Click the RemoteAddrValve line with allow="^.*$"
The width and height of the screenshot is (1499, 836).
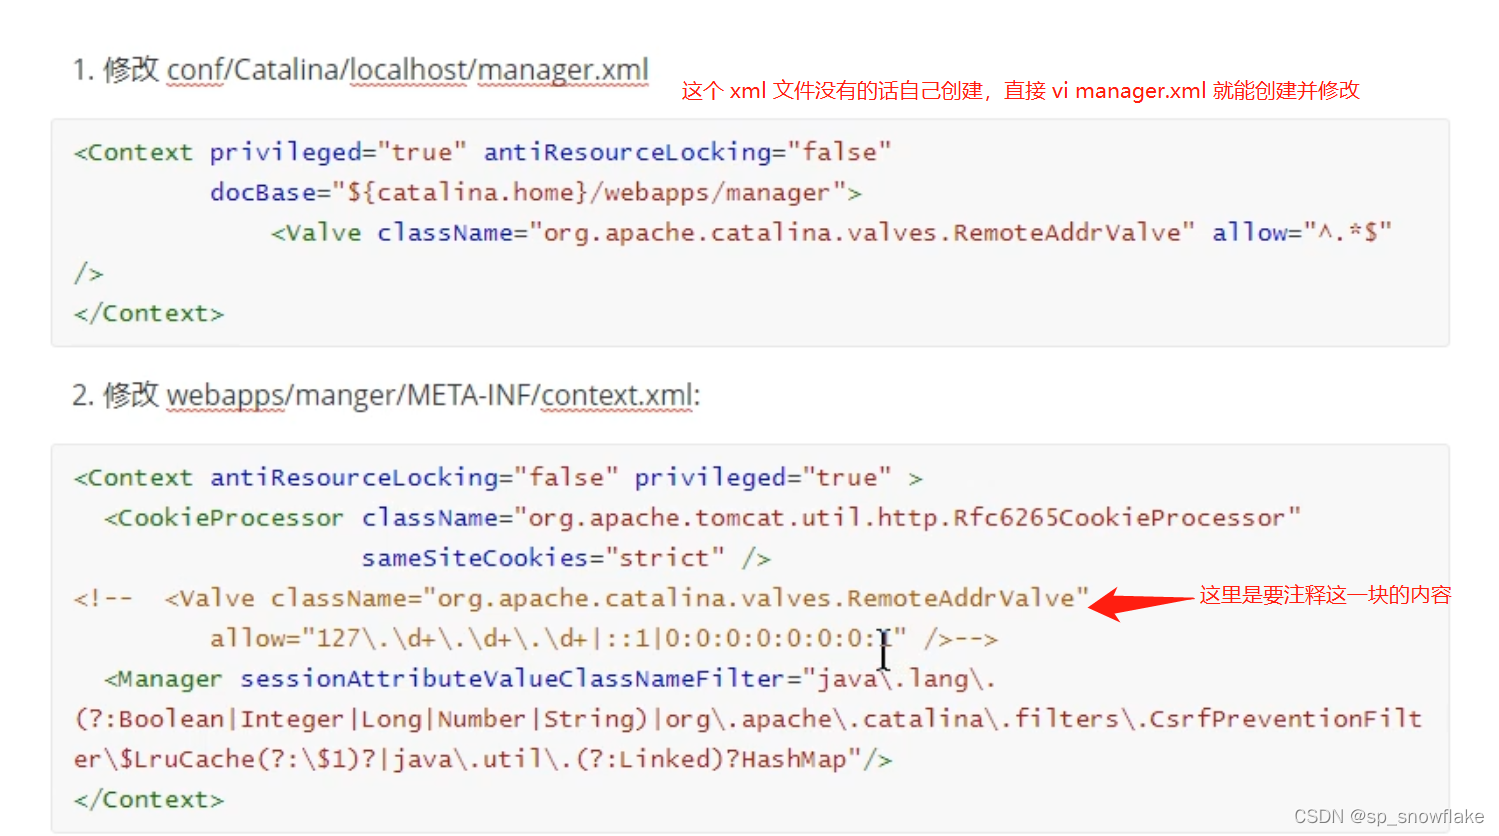coord(831,233)
